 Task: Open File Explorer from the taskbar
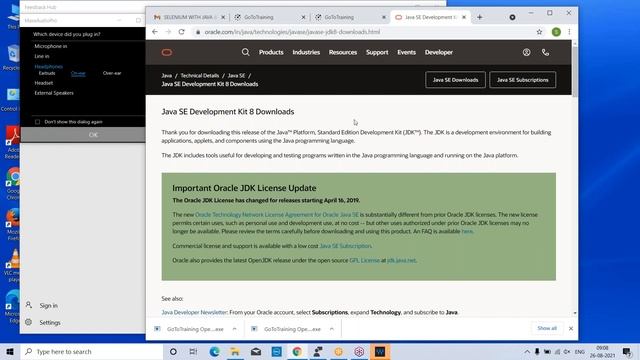pos(235,351)
